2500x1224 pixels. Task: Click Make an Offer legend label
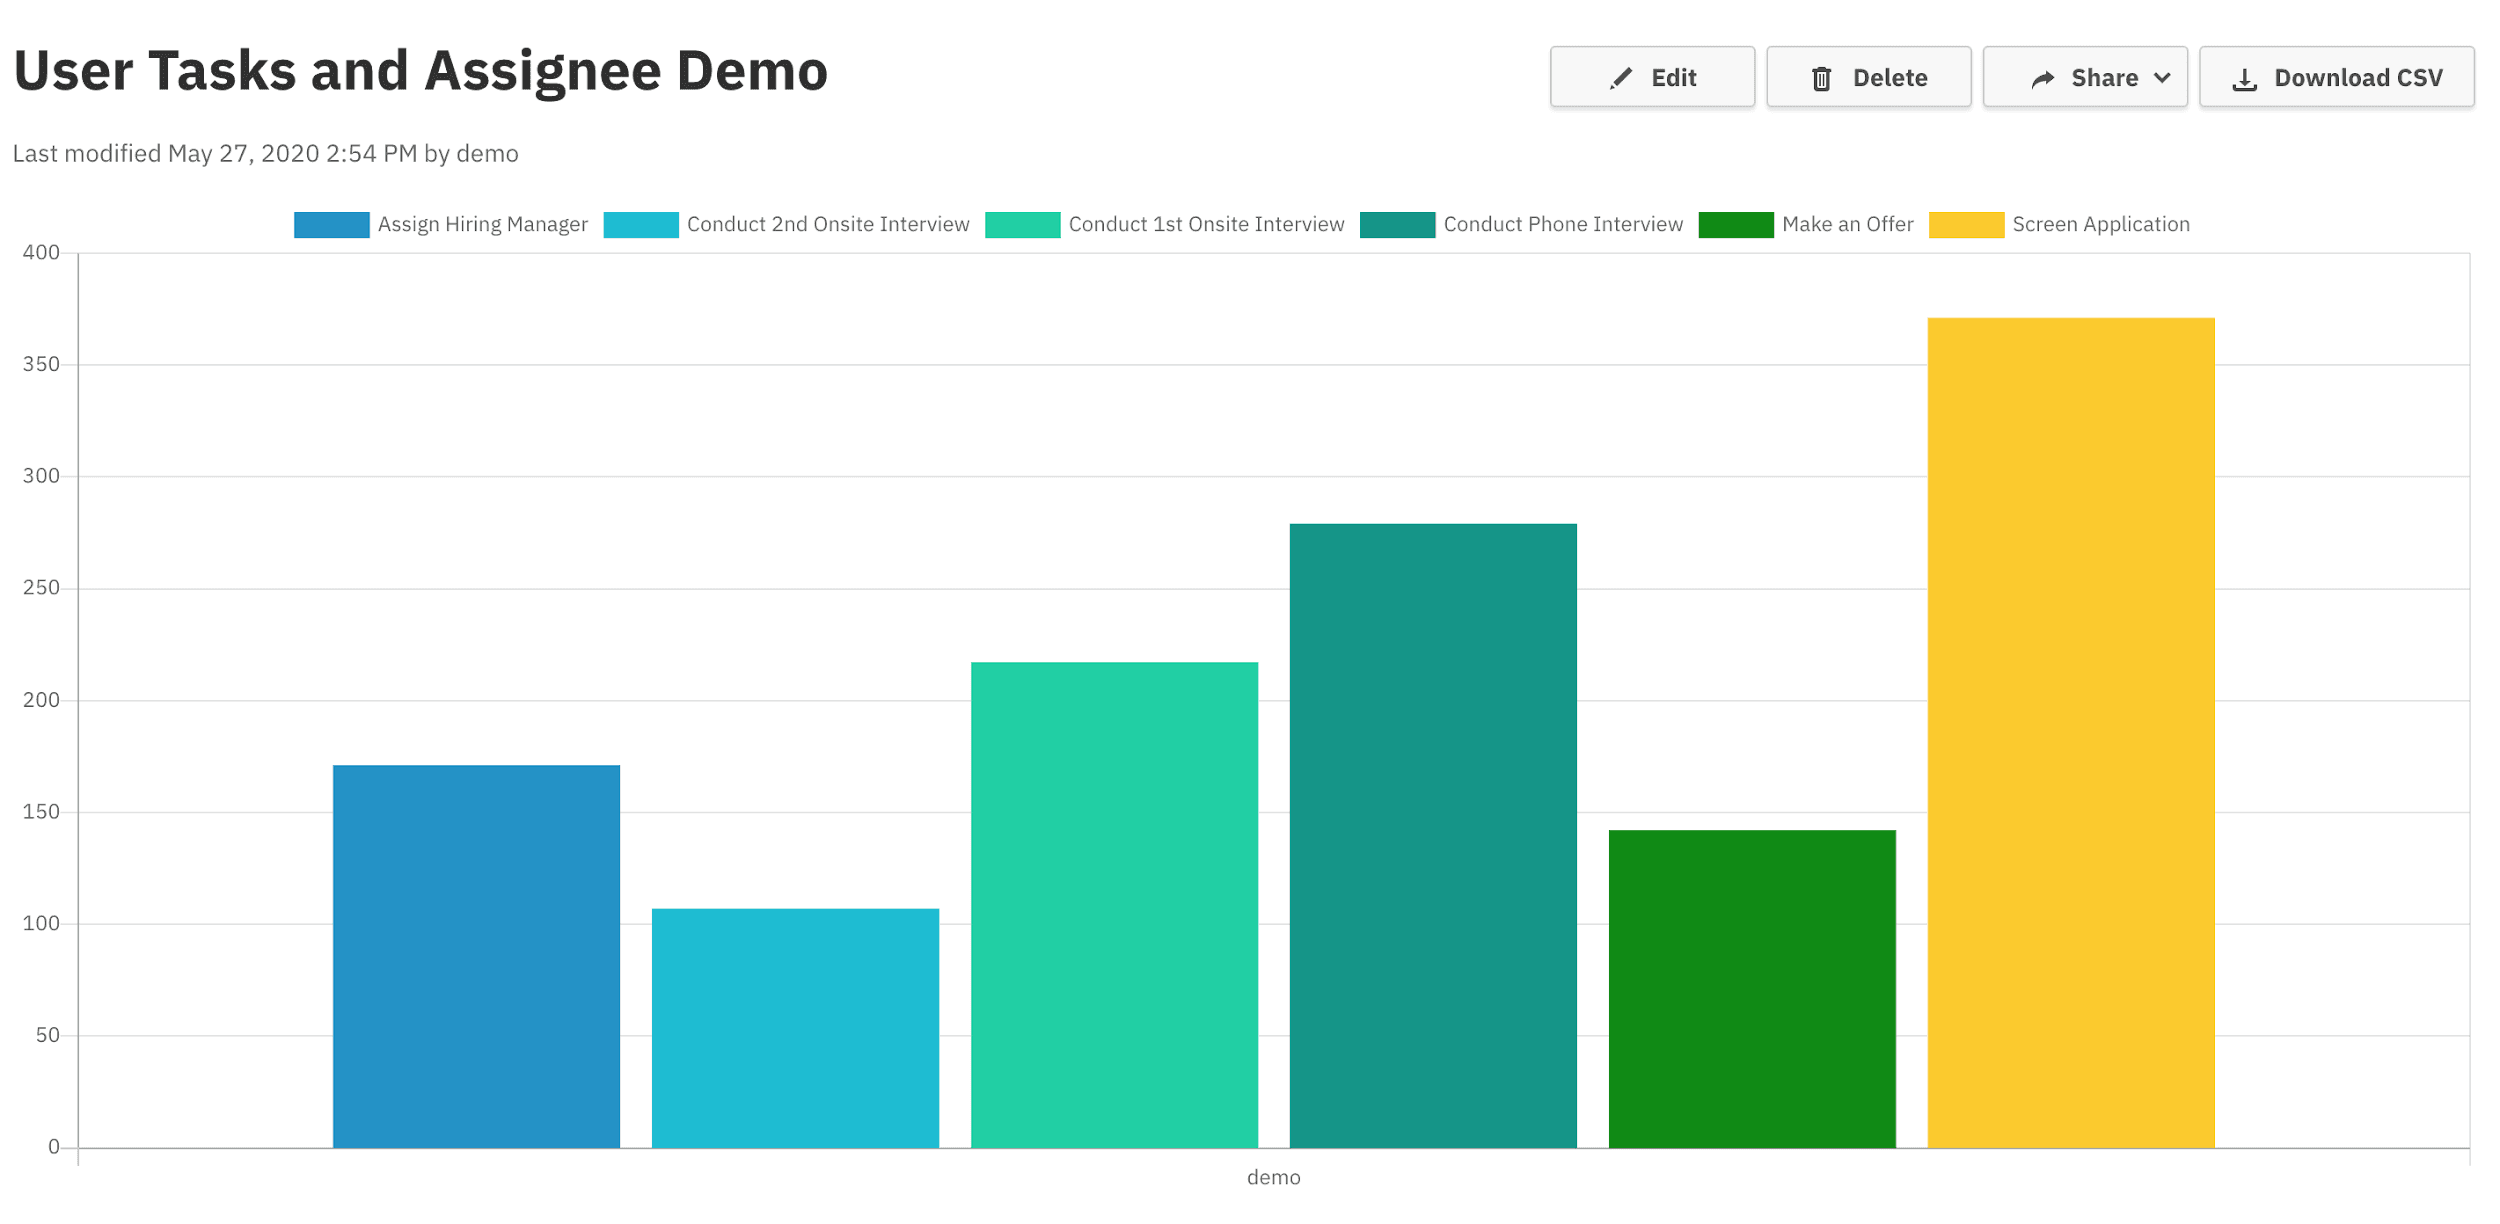click(x=1847, y=225)
